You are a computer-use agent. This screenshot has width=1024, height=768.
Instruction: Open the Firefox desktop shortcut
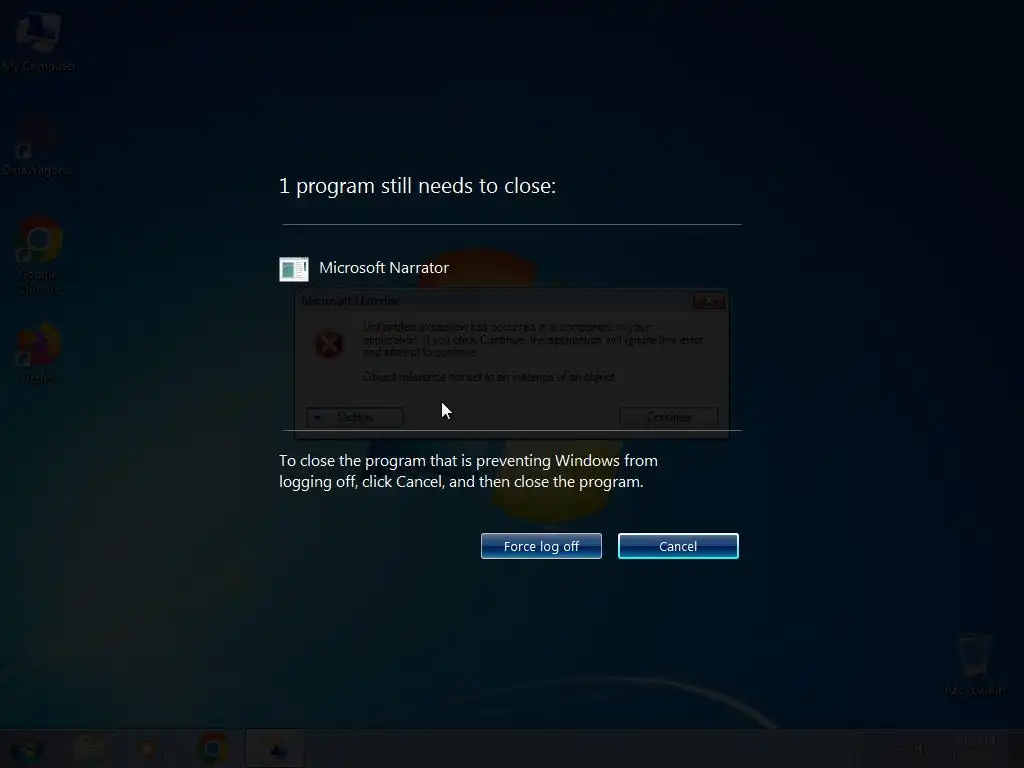pyautogui.click(x=39, y=353)
